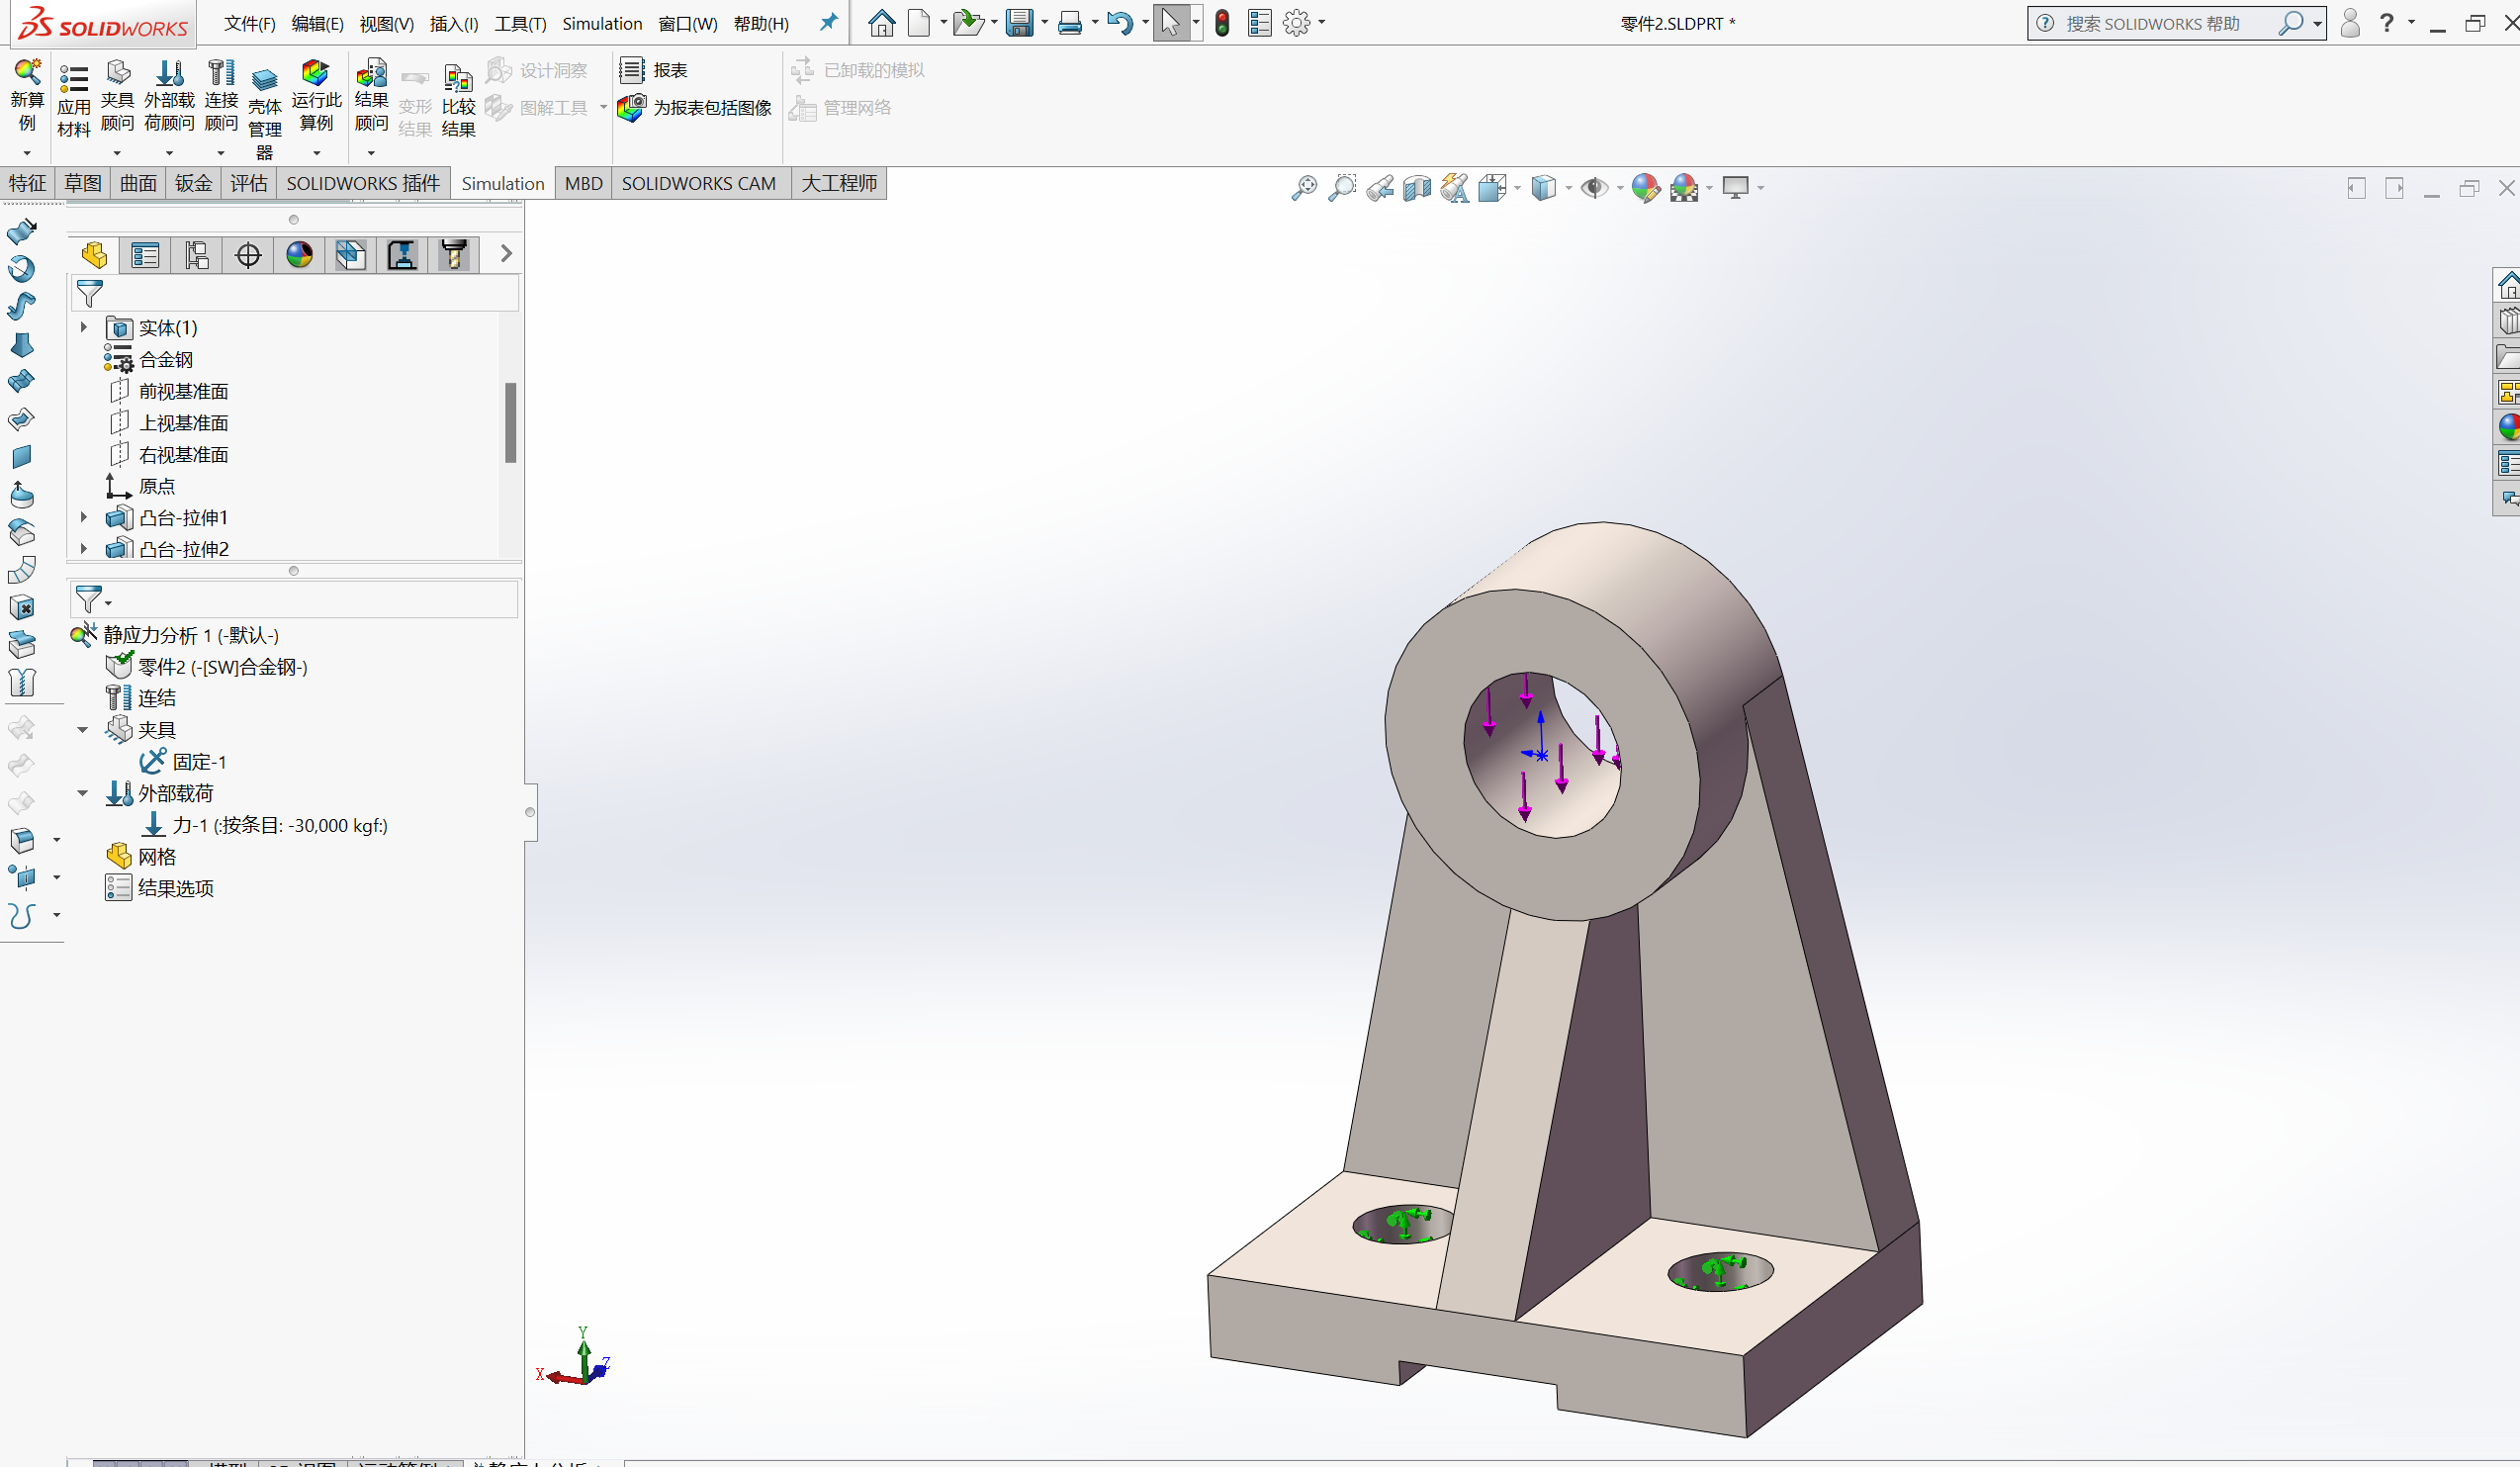The image size is (2520, 1467).
Task: Expand the 凸台-拉伸1 feature node
Action: (84, 517)
